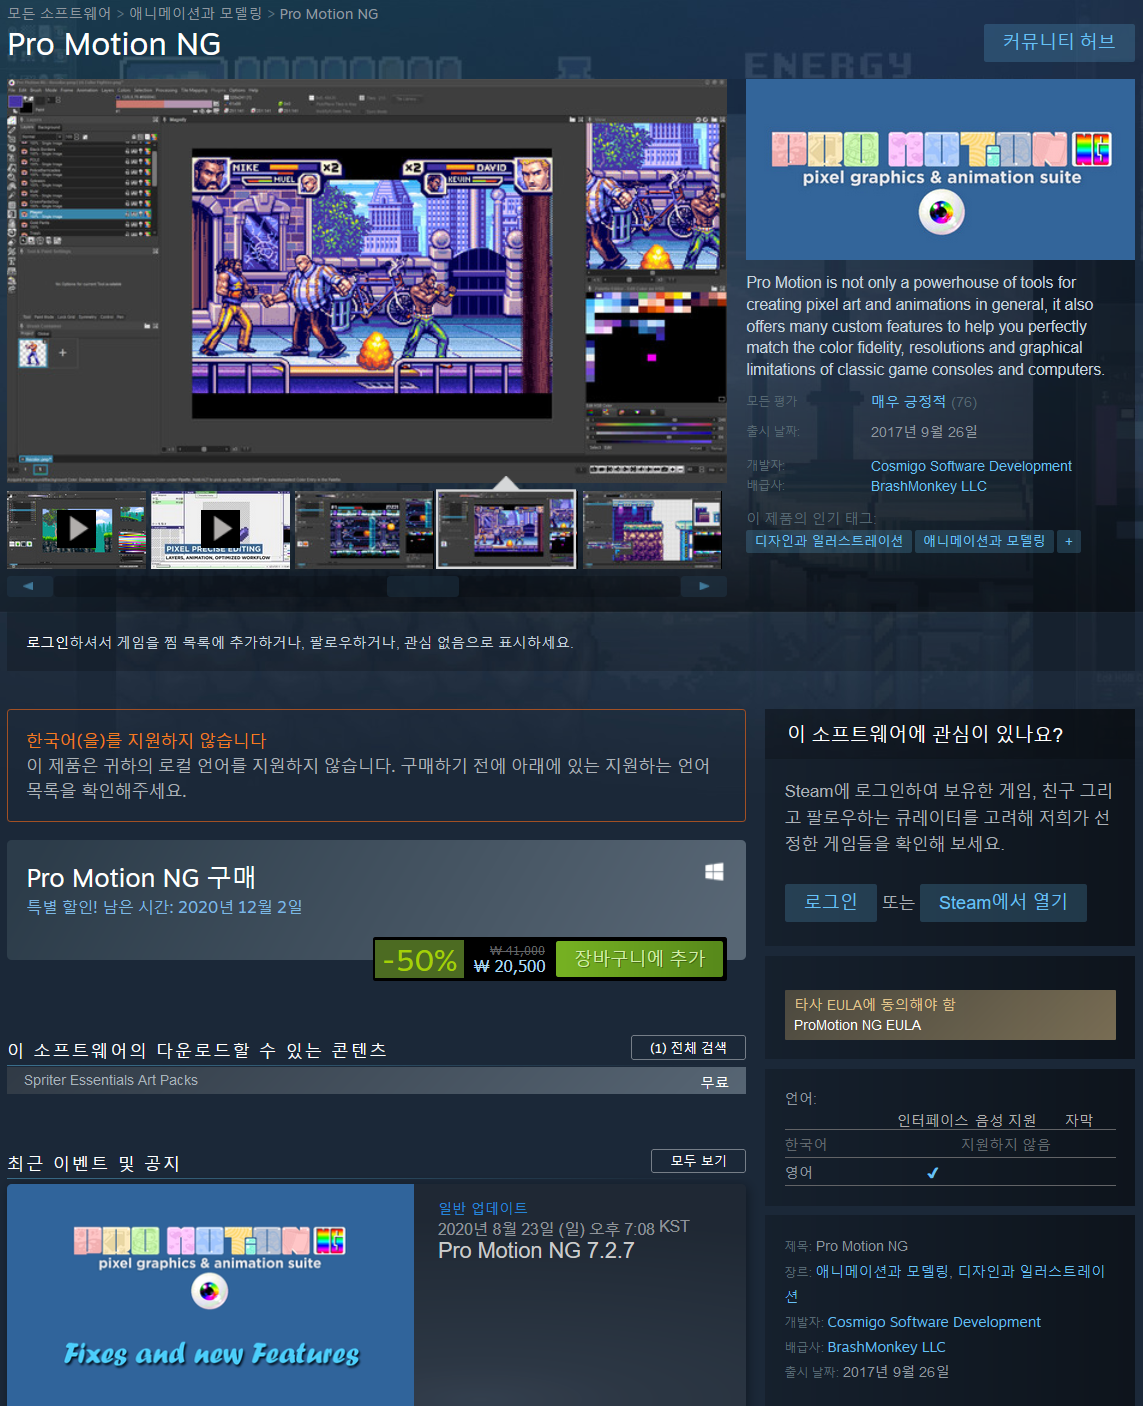Click Steam에서 열기 button
Viewport: 1143px width, 1406px height.
(1003, 902)
